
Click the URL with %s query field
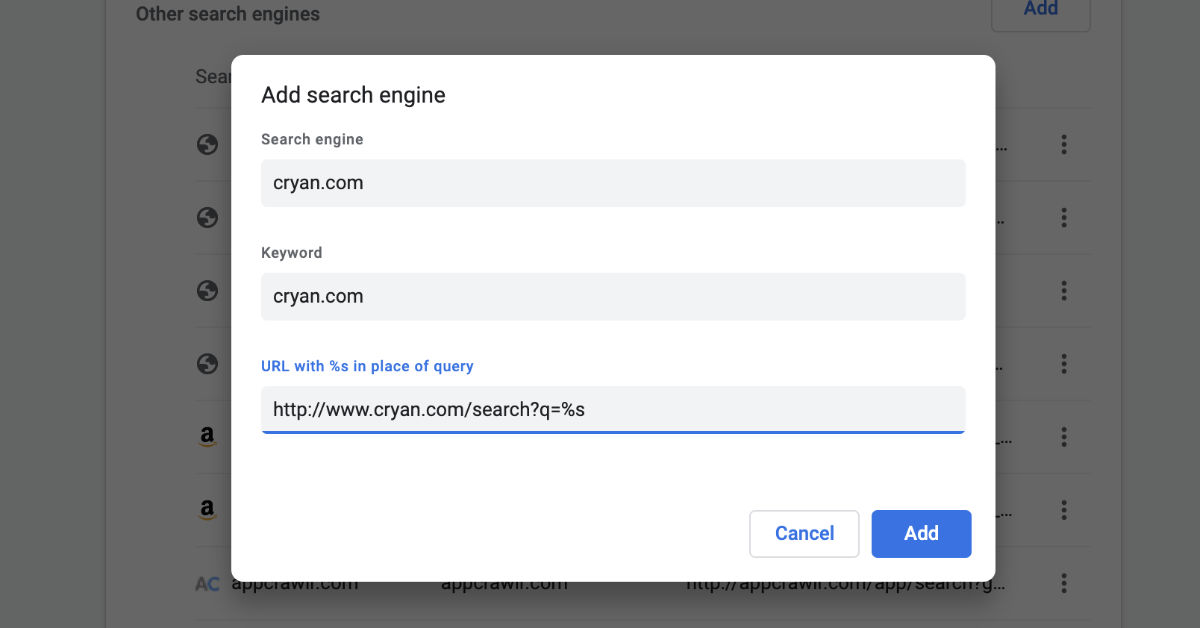click(x=613, y=410)
